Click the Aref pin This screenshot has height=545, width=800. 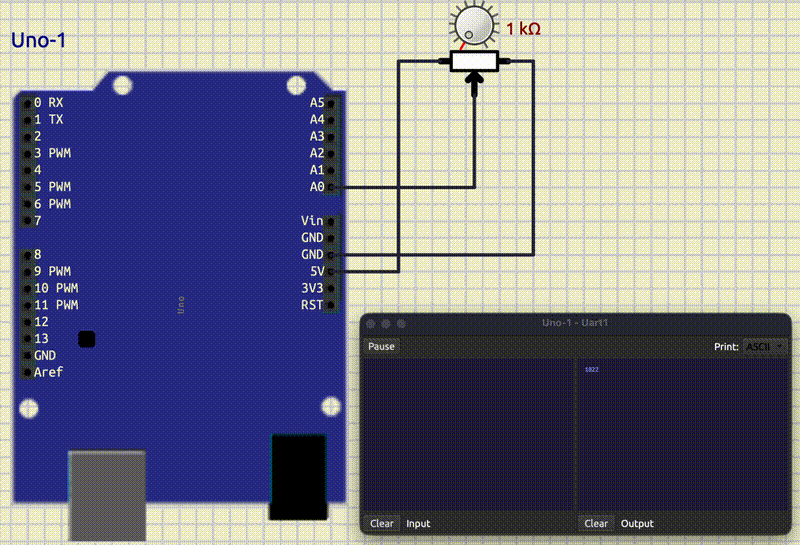[26, 372]
